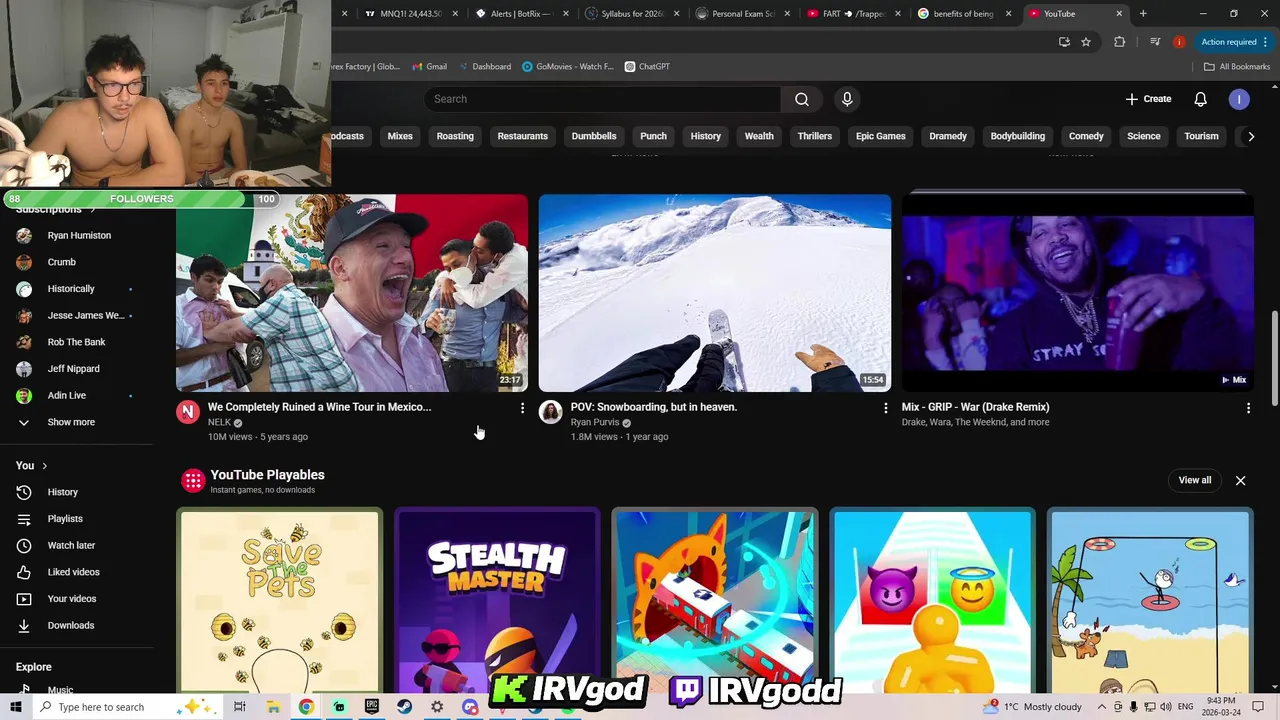Play the NELK Wine Tour Mexico thumbnail

(352, 293)
